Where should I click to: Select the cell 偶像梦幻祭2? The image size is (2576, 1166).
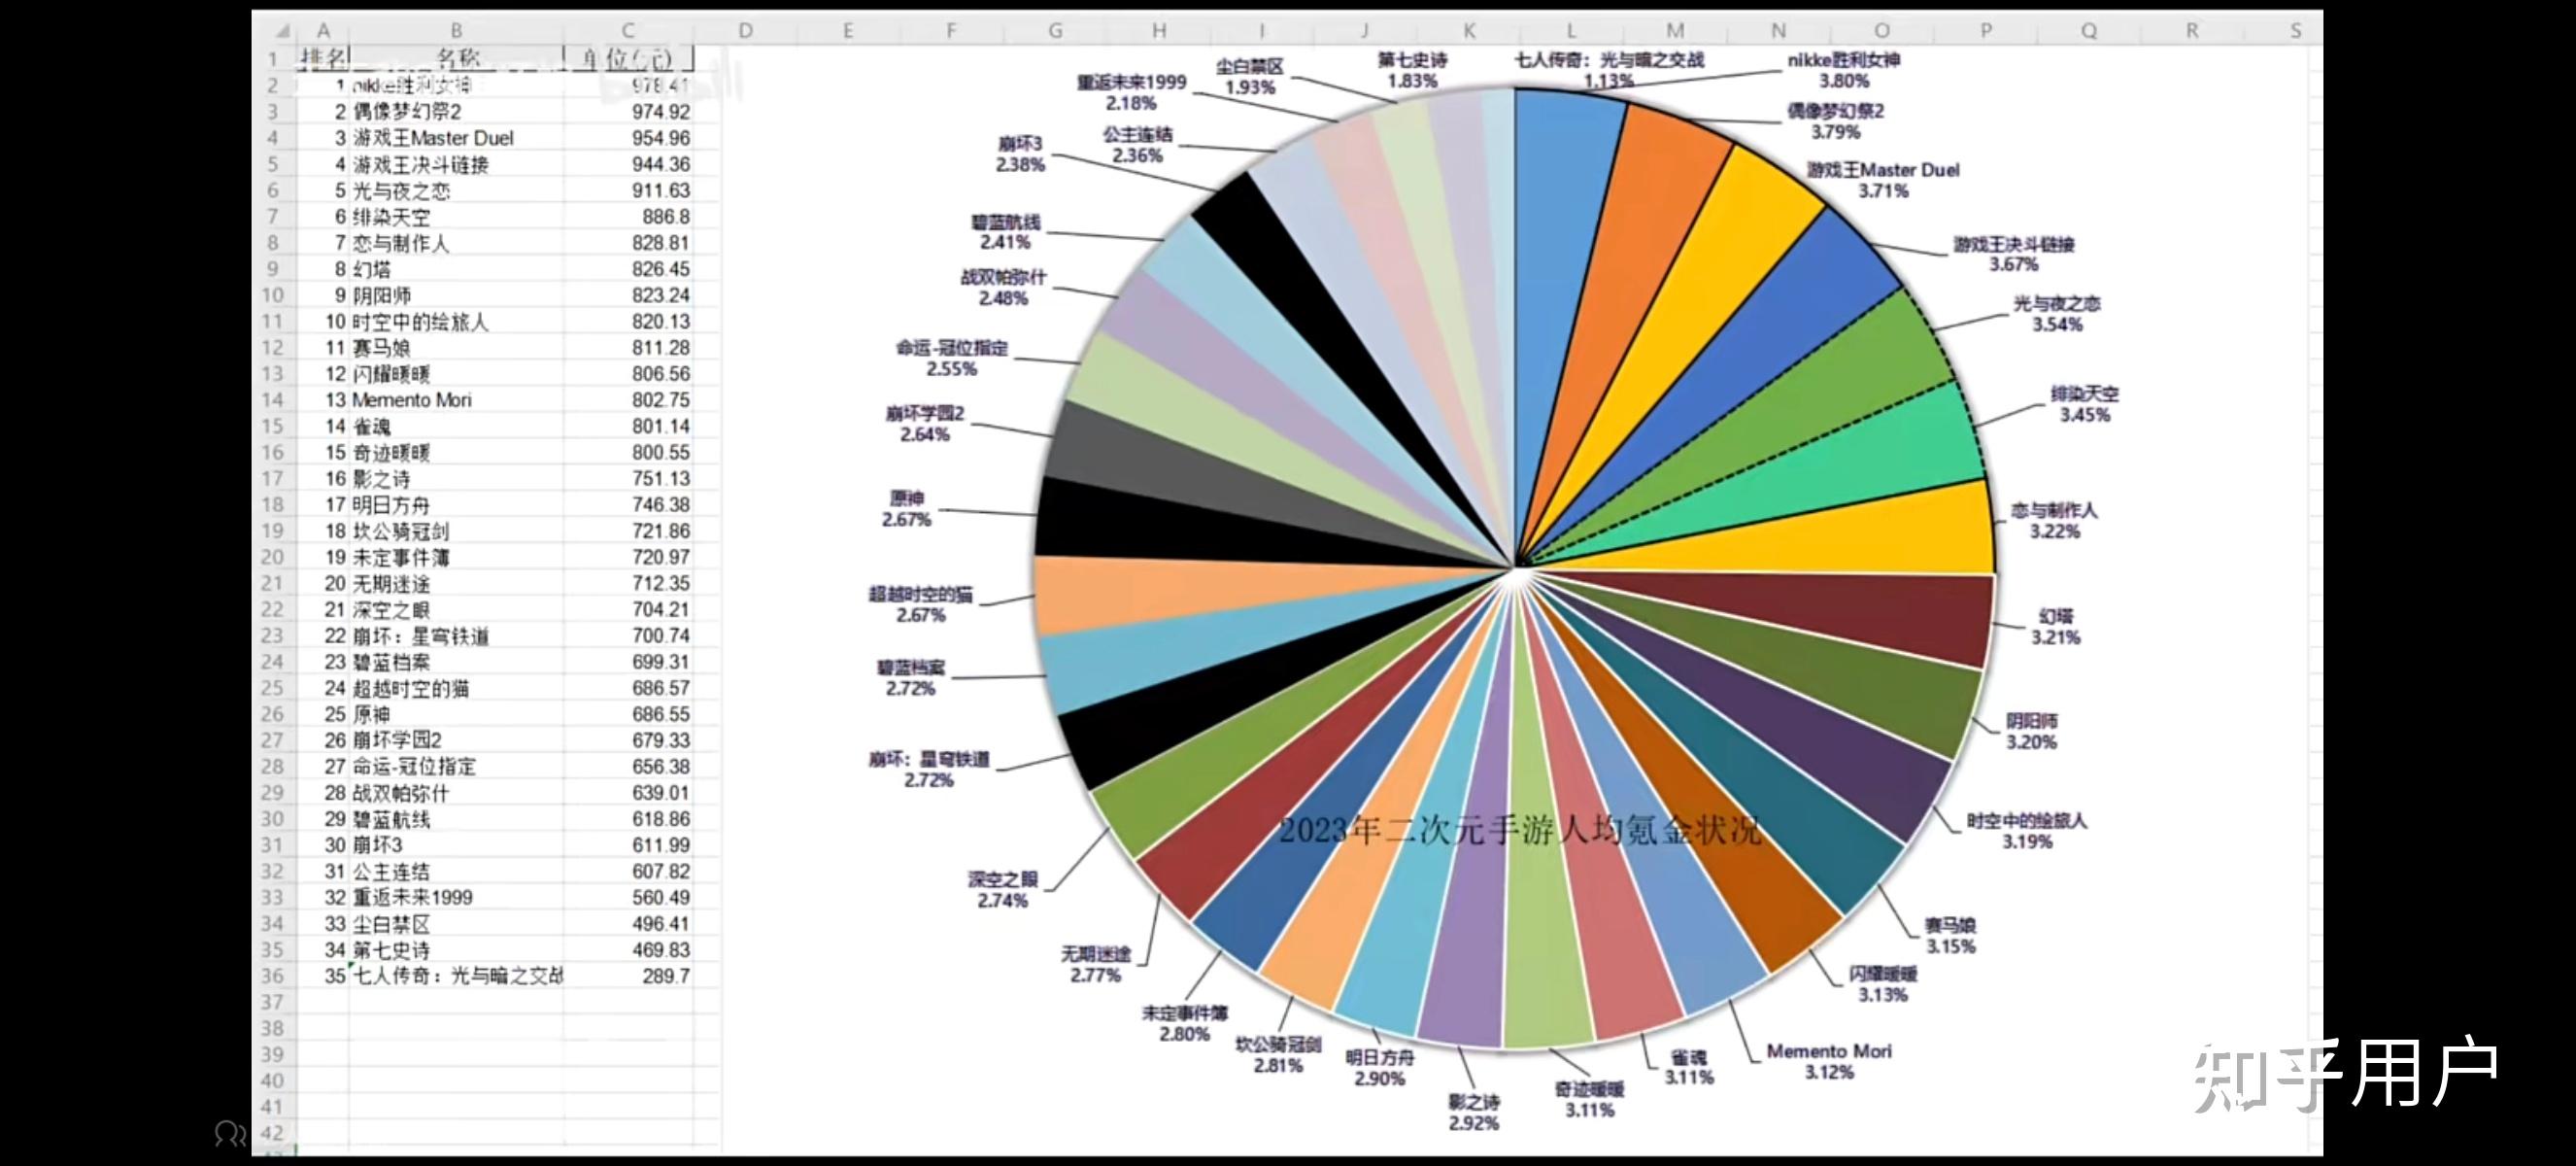coord(456,111)
